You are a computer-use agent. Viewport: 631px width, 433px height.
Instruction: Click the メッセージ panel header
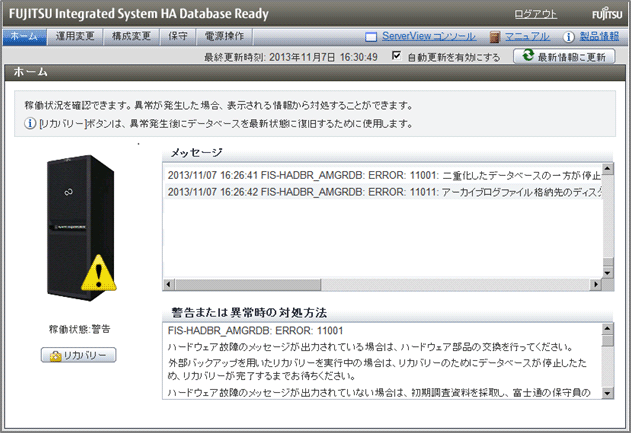tap(388, 153)
